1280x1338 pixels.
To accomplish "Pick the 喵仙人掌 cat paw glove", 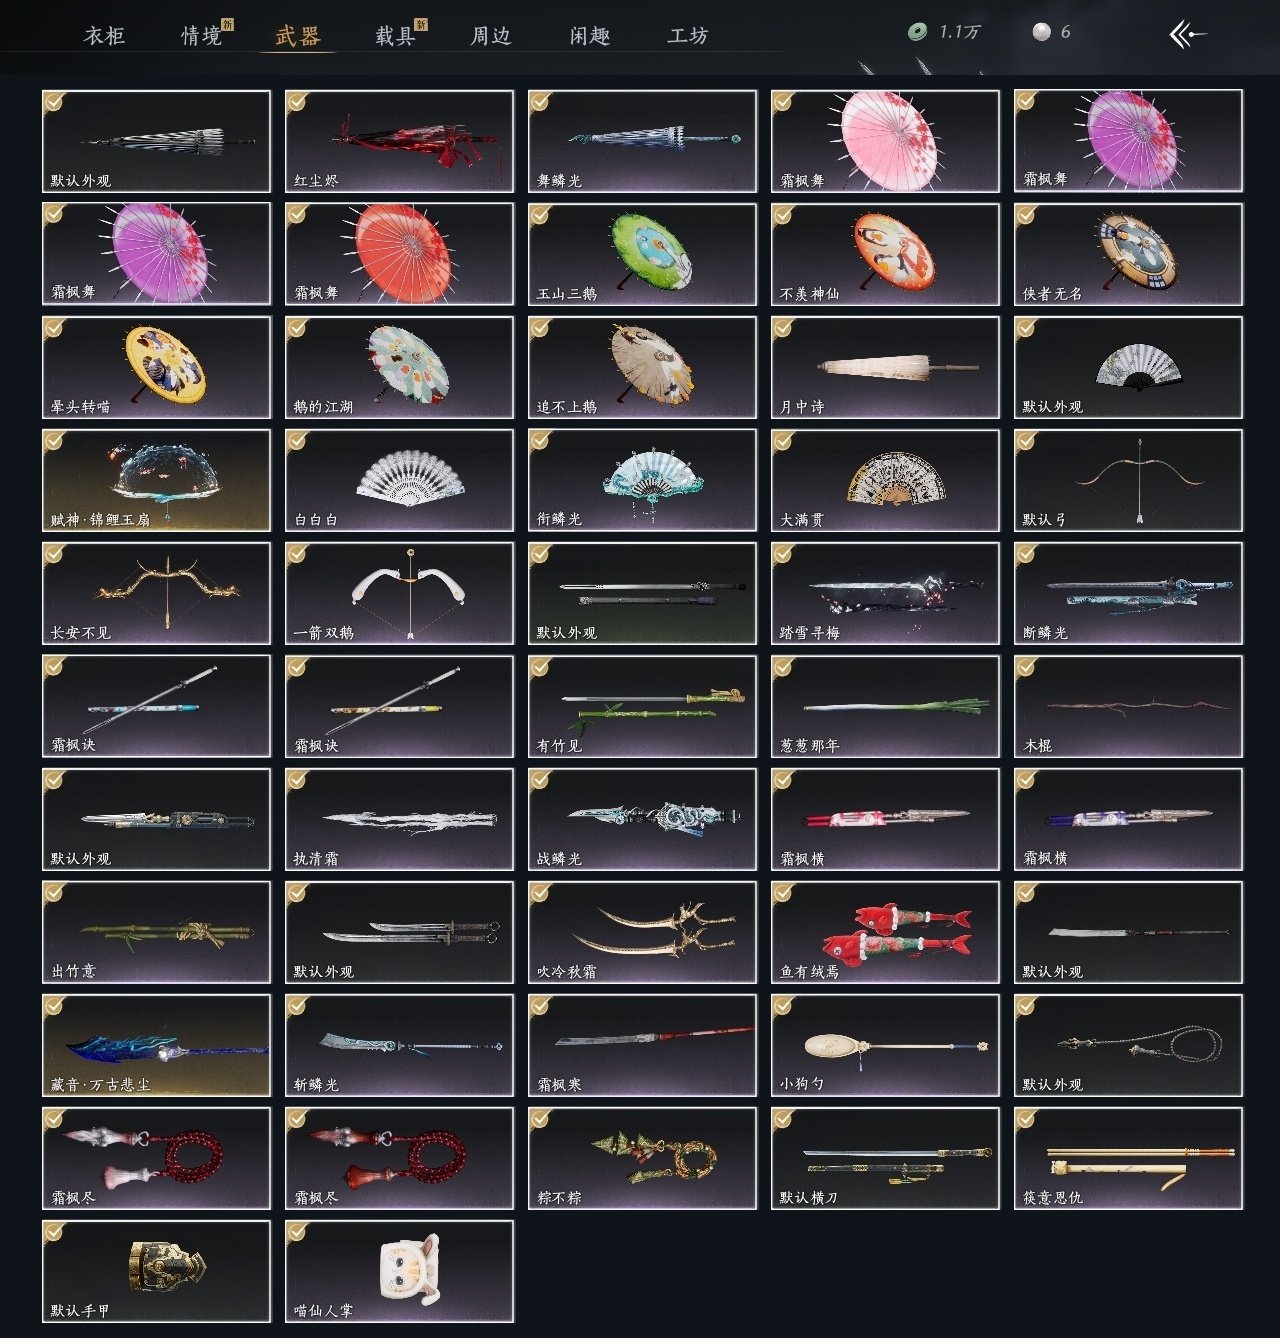I will [399, 1271].
